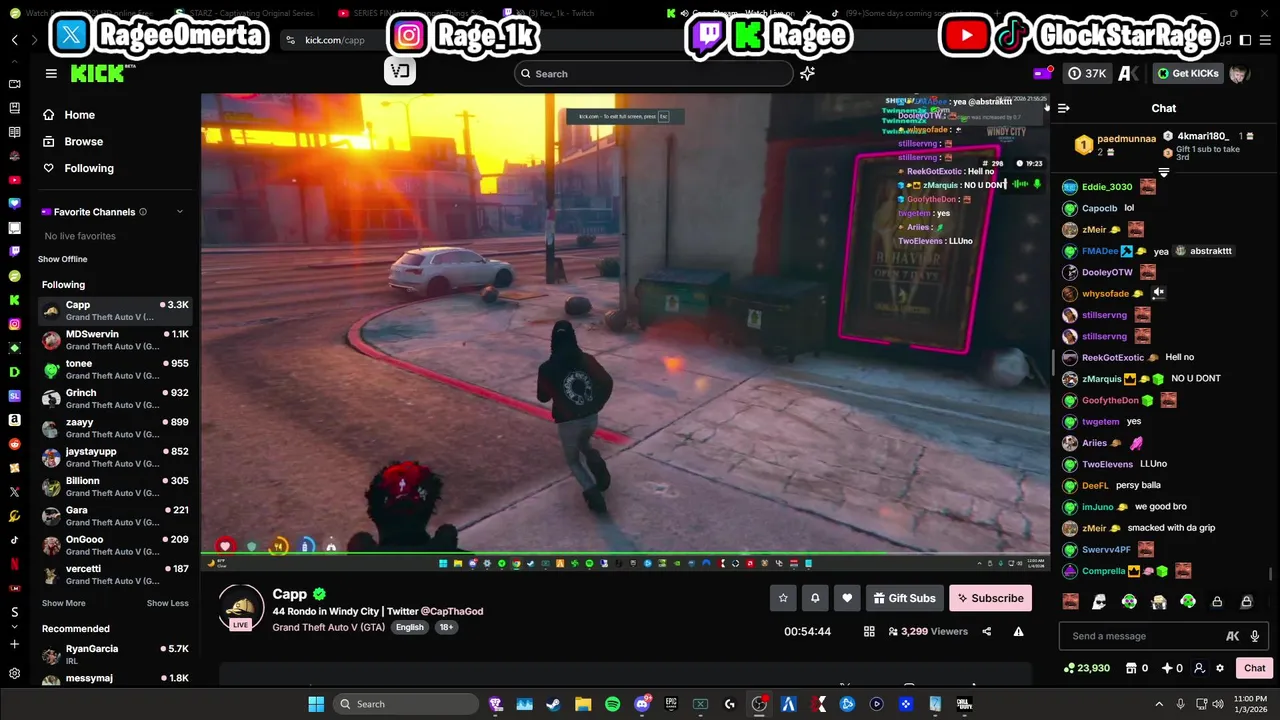
Task: Open the grid multi-view icon
Action: point(869,631)
